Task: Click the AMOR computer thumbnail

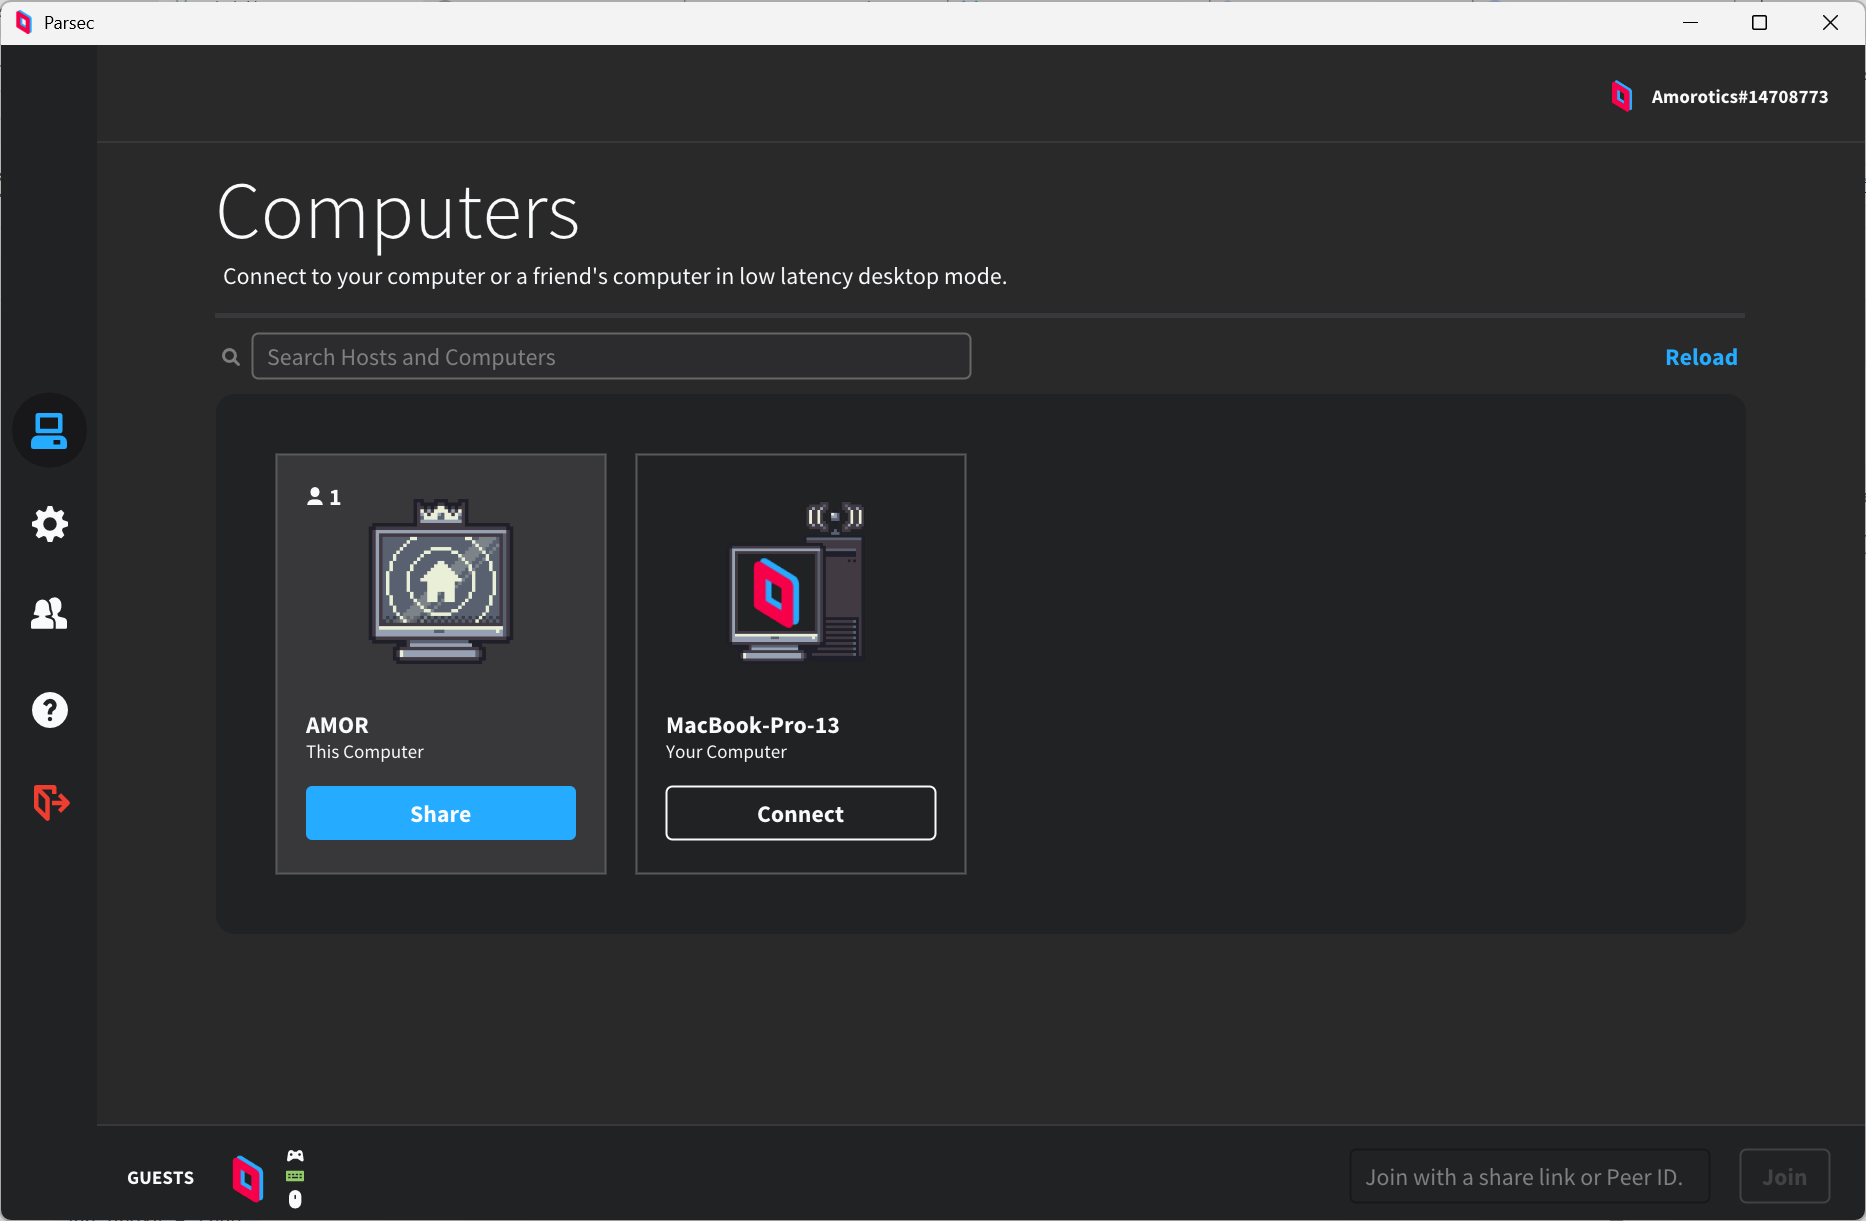Action: coord(441,581)
